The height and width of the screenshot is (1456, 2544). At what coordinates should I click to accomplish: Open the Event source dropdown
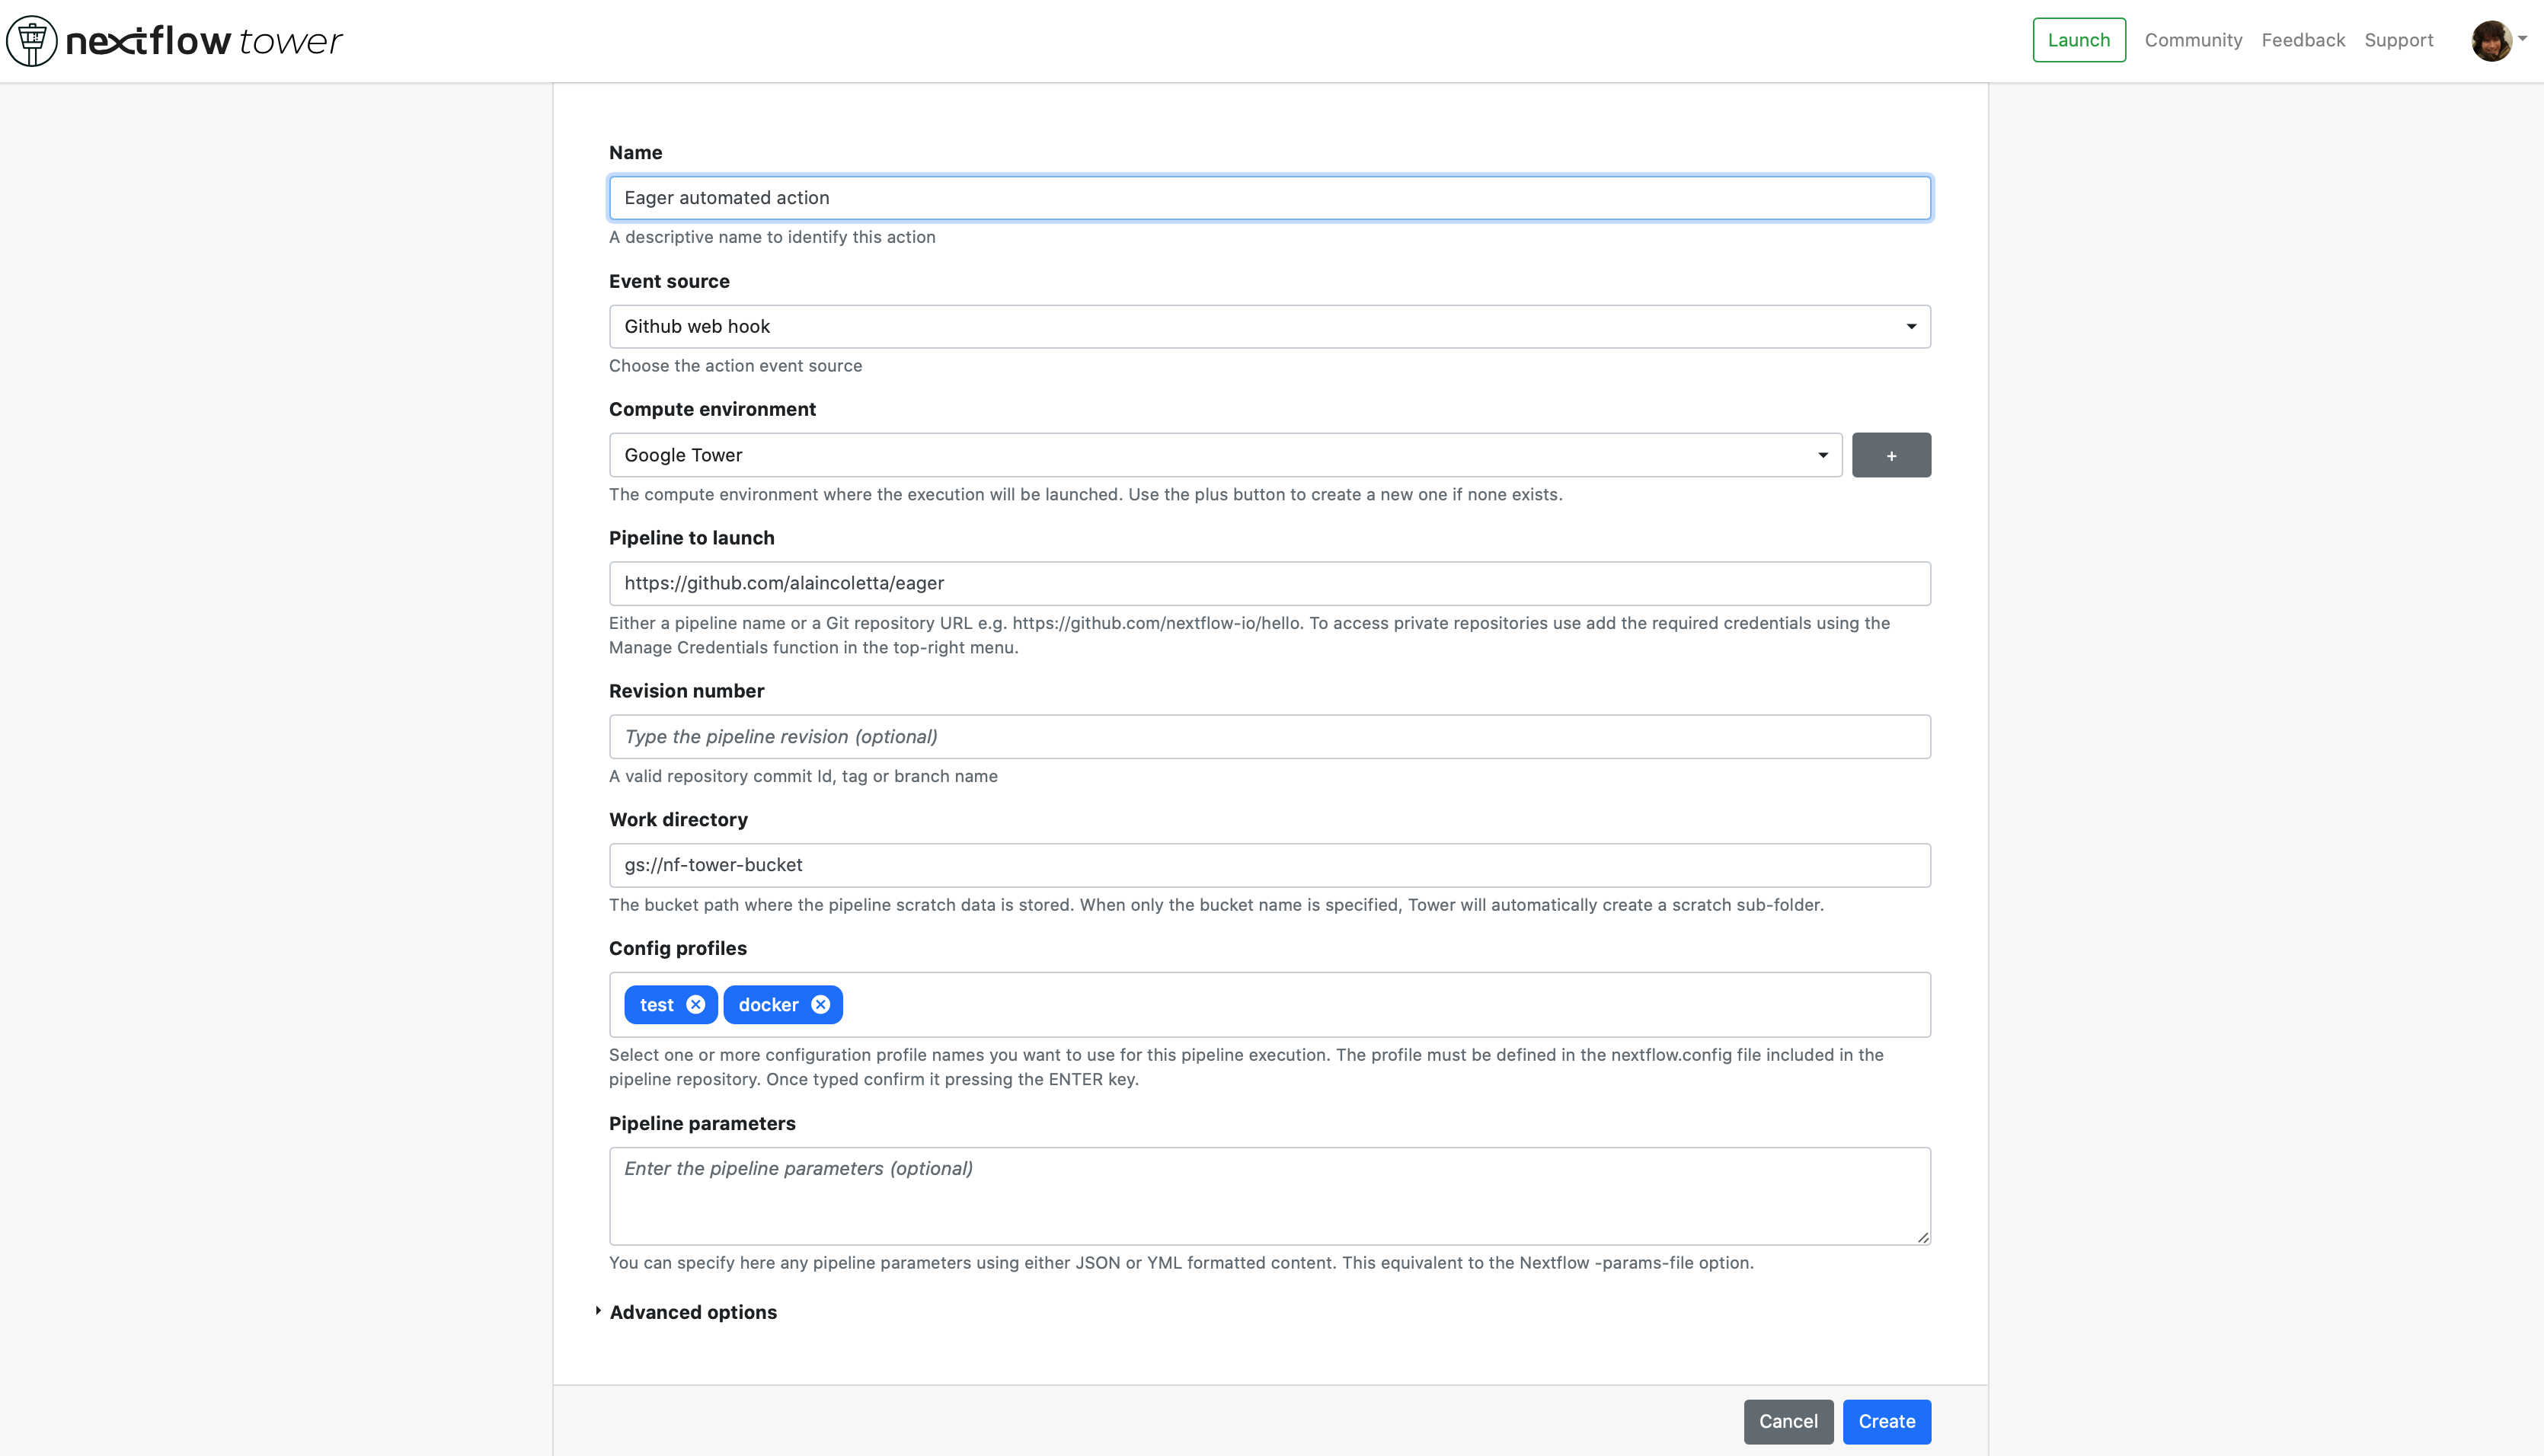[1270, 327]
